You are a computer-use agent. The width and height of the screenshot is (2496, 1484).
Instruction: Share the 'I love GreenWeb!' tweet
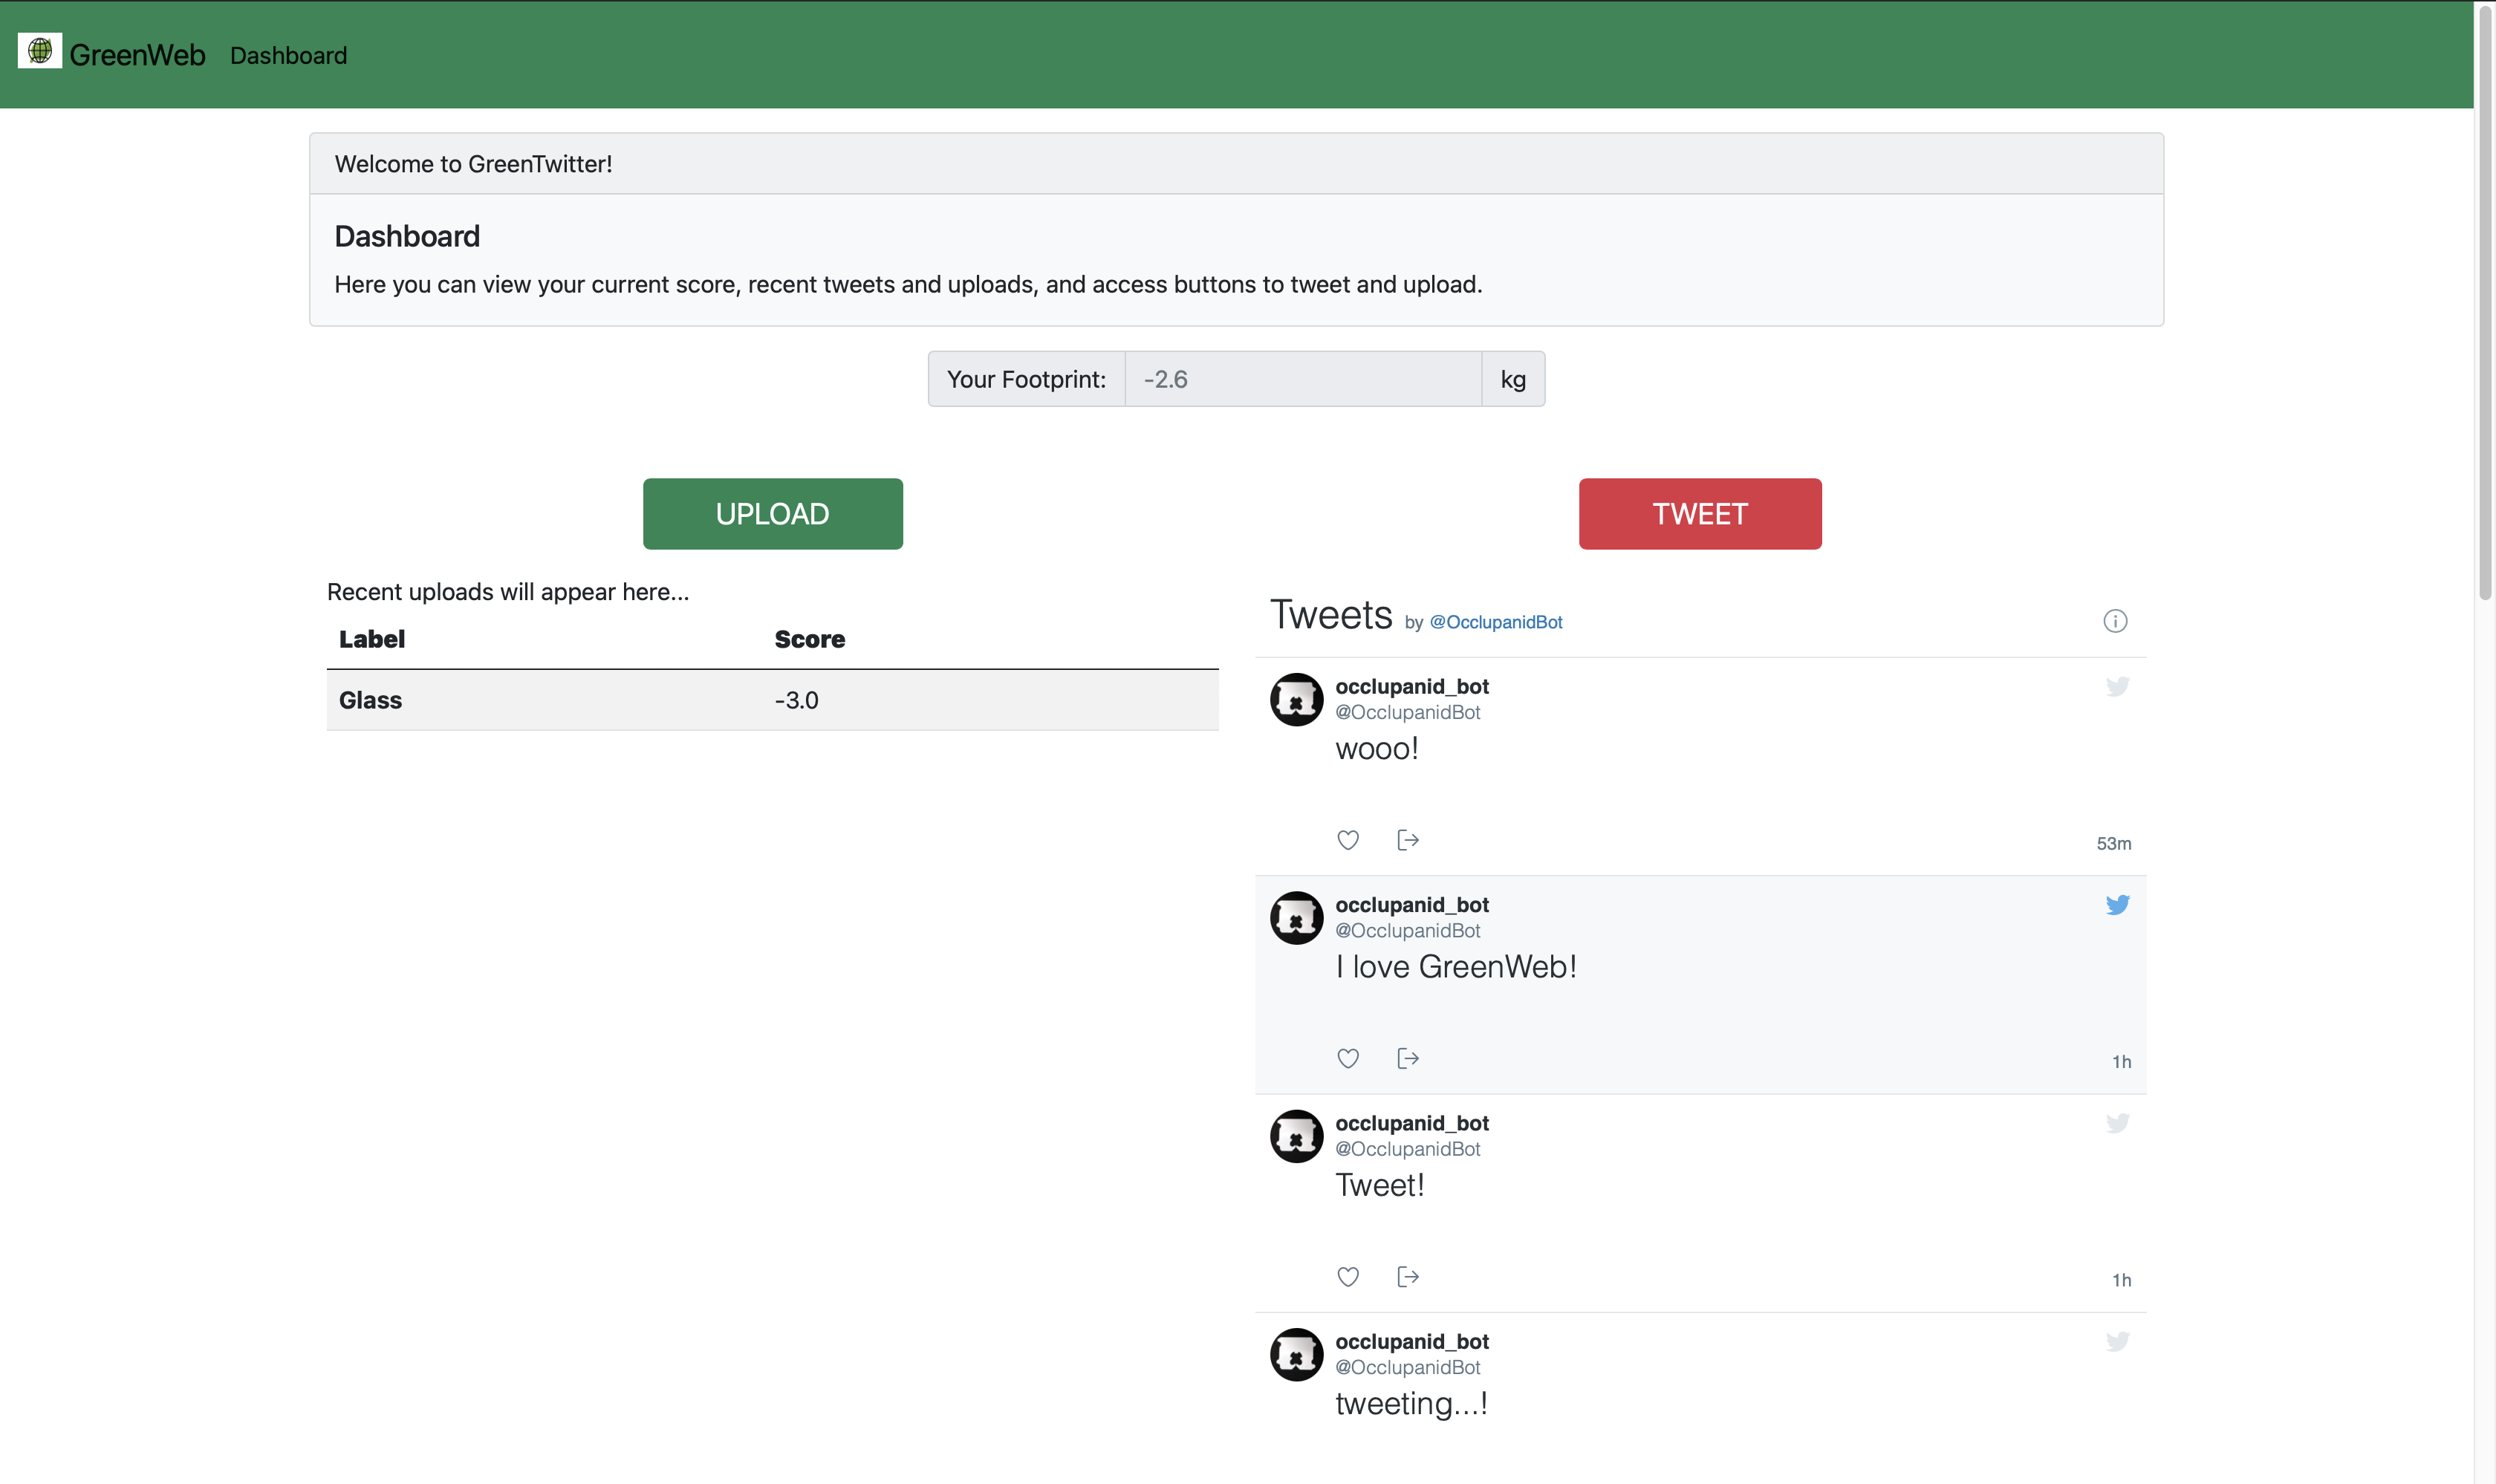click(x=1407, y=1058)
